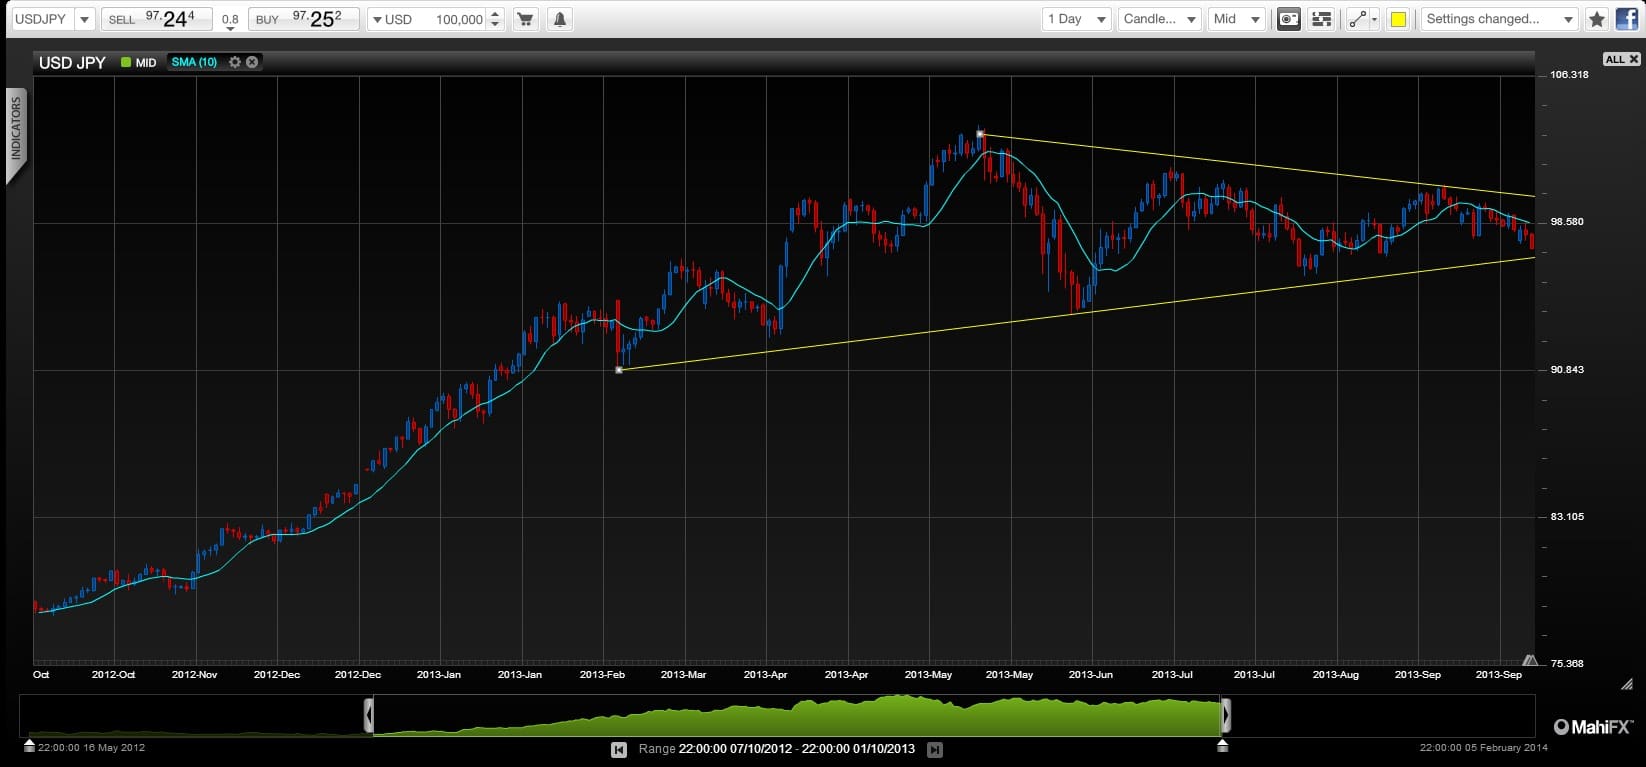Open the vertical INDICATORS side tab
The width and height of the screenshot is (1646, 767).
click(16, 130)
